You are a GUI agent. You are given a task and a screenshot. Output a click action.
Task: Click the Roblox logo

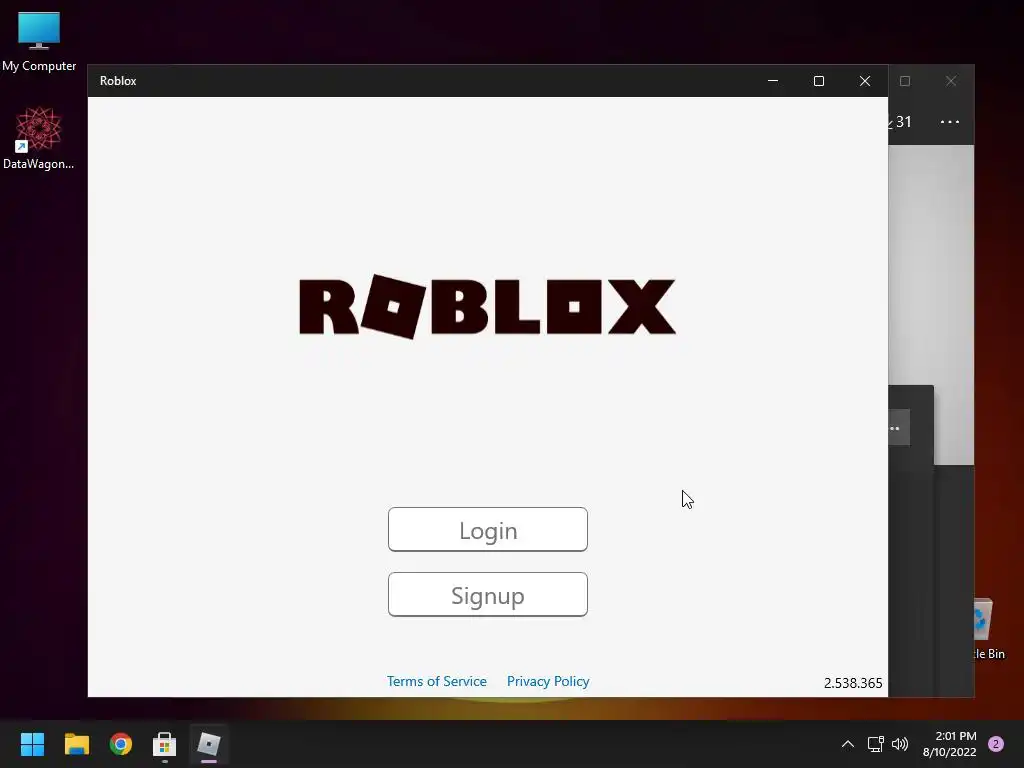point(487,307)
